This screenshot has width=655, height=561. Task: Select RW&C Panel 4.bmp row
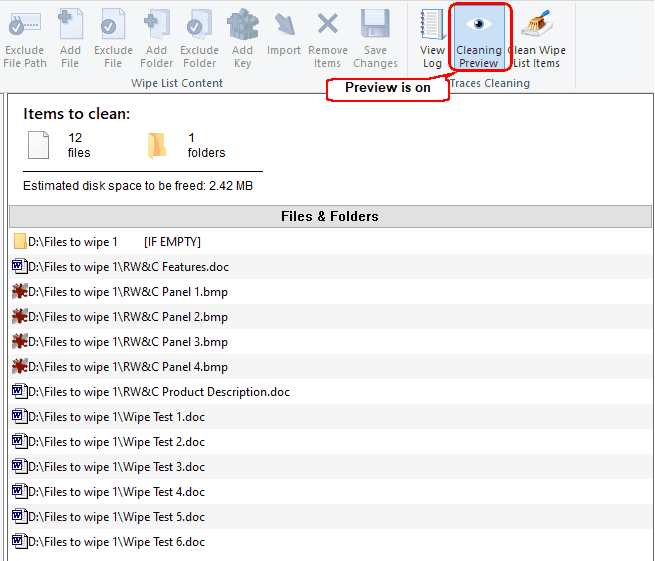click(330, 367)
